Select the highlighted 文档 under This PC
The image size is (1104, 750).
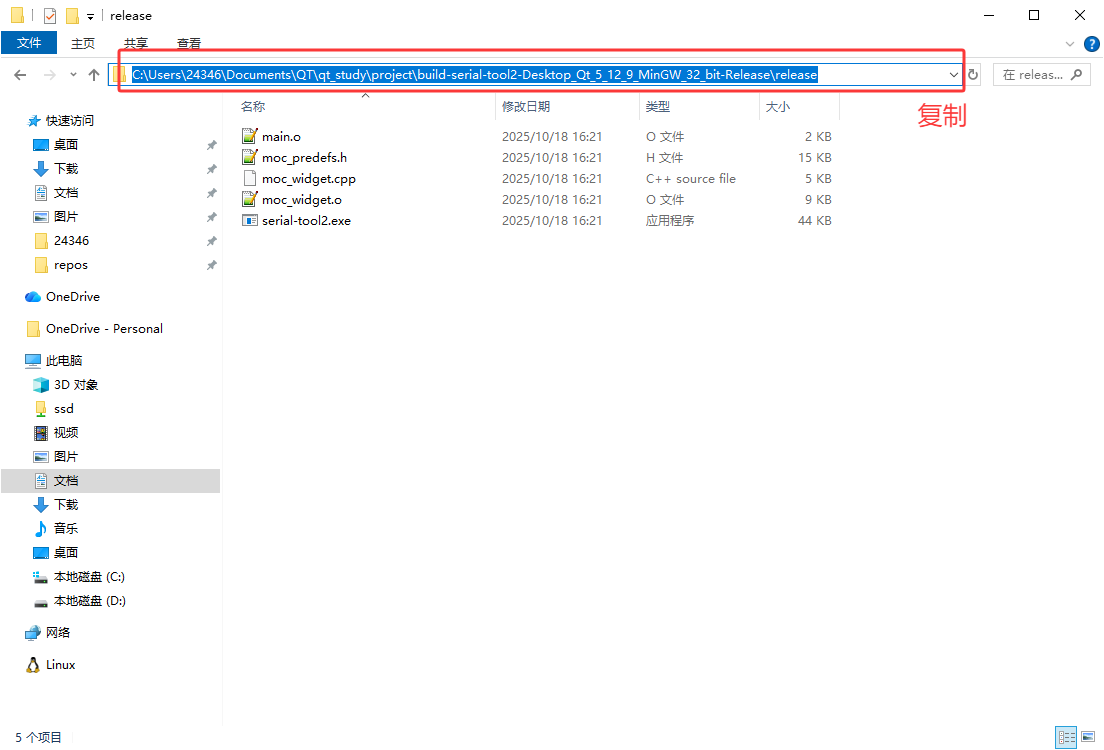(x=111, y=480)
